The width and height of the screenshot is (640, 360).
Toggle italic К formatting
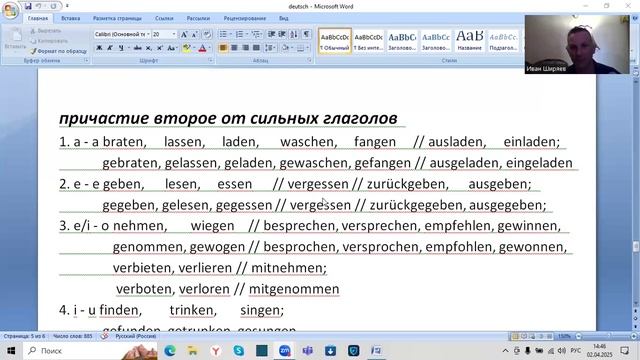(110, 48)
